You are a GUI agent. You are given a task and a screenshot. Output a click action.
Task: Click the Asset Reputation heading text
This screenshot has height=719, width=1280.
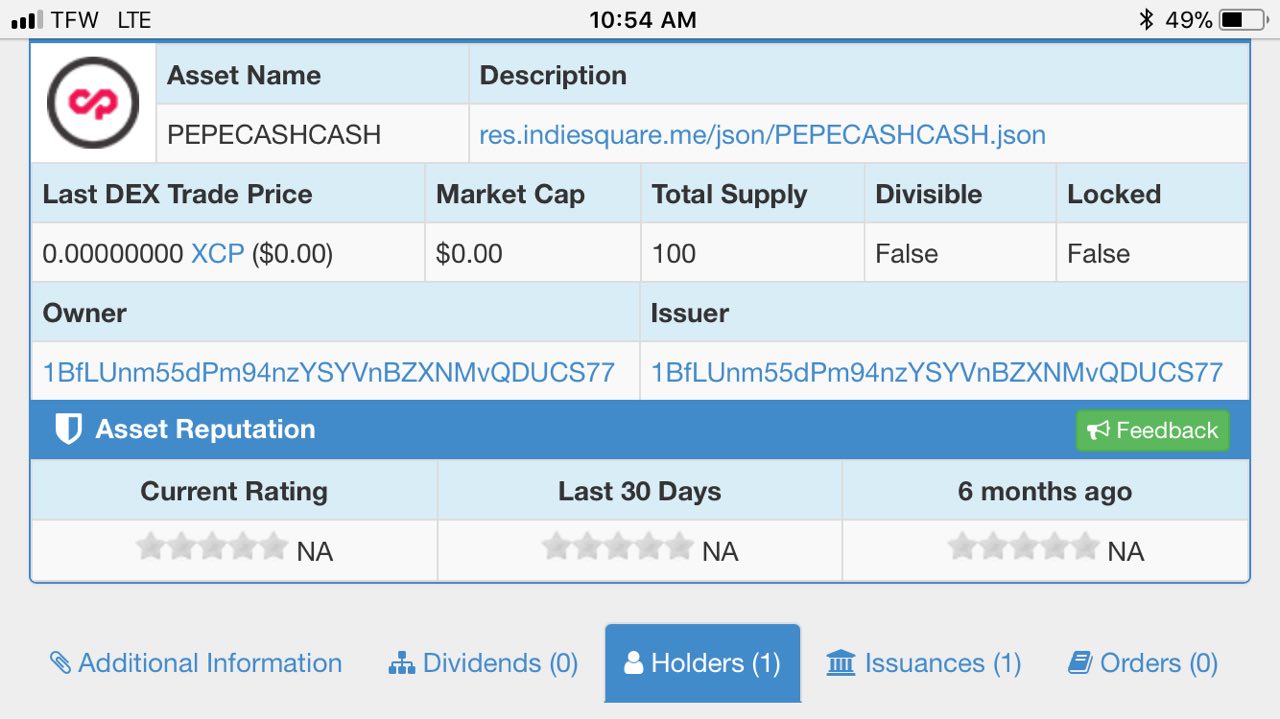point(205,429)
